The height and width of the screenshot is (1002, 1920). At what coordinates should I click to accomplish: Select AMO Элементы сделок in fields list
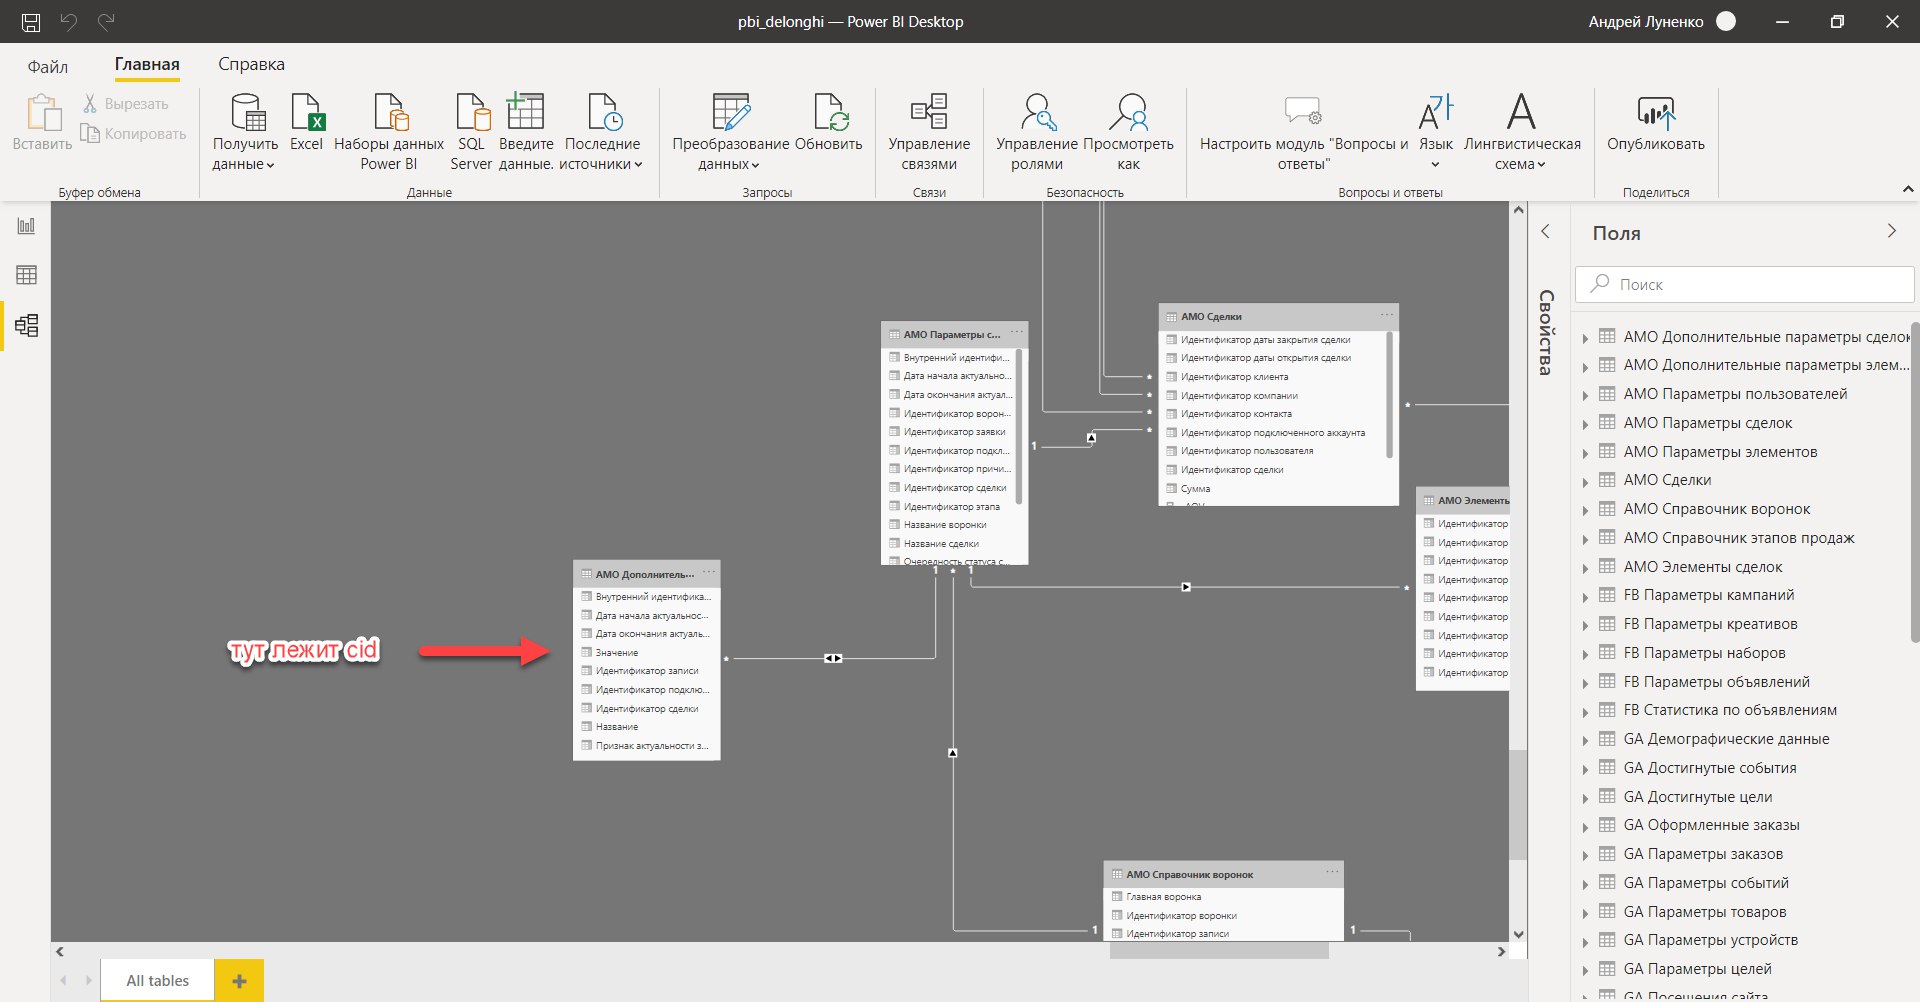(1703, 567)
